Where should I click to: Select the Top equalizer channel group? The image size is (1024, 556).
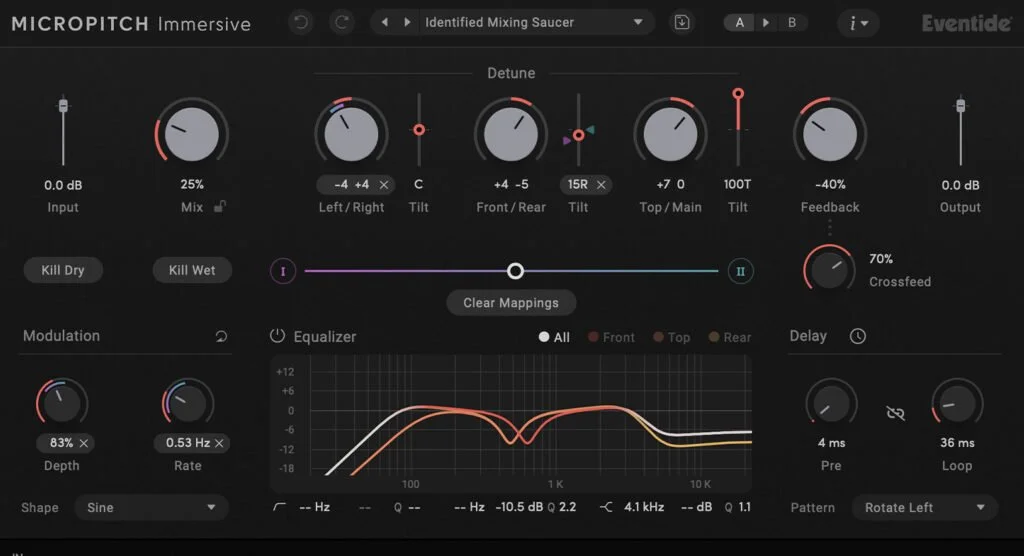point(671,337)
